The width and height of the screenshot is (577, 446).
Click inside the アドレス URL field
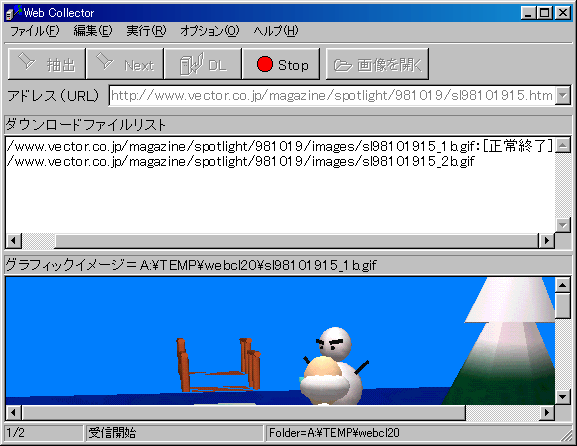pos(332,96)
